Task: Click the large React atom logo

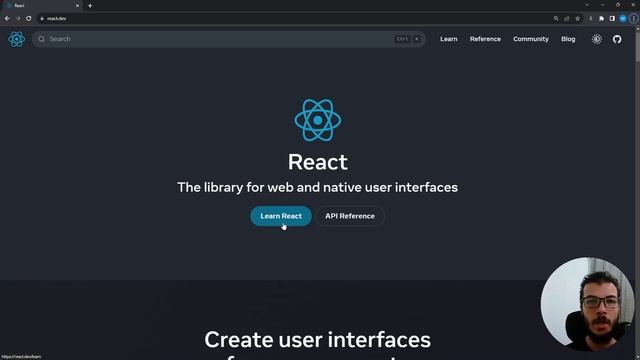Action: [x=318, y=120]
